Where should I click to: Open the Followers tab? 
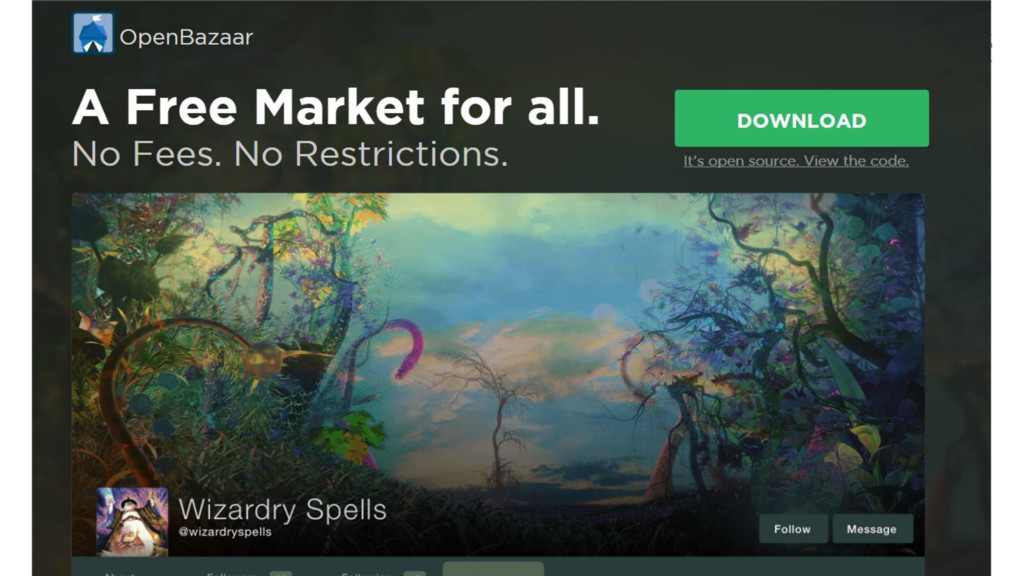pyautogui.click(x=232, y=573)
